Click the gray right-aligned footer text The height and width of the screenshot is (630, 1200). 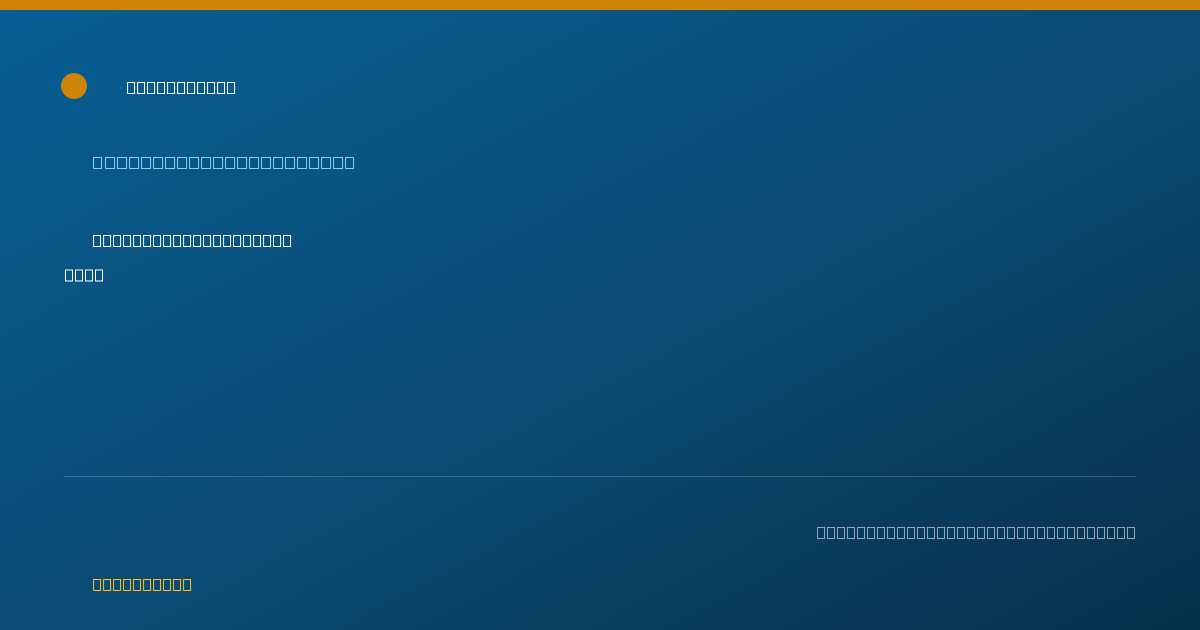click(976, 532)
